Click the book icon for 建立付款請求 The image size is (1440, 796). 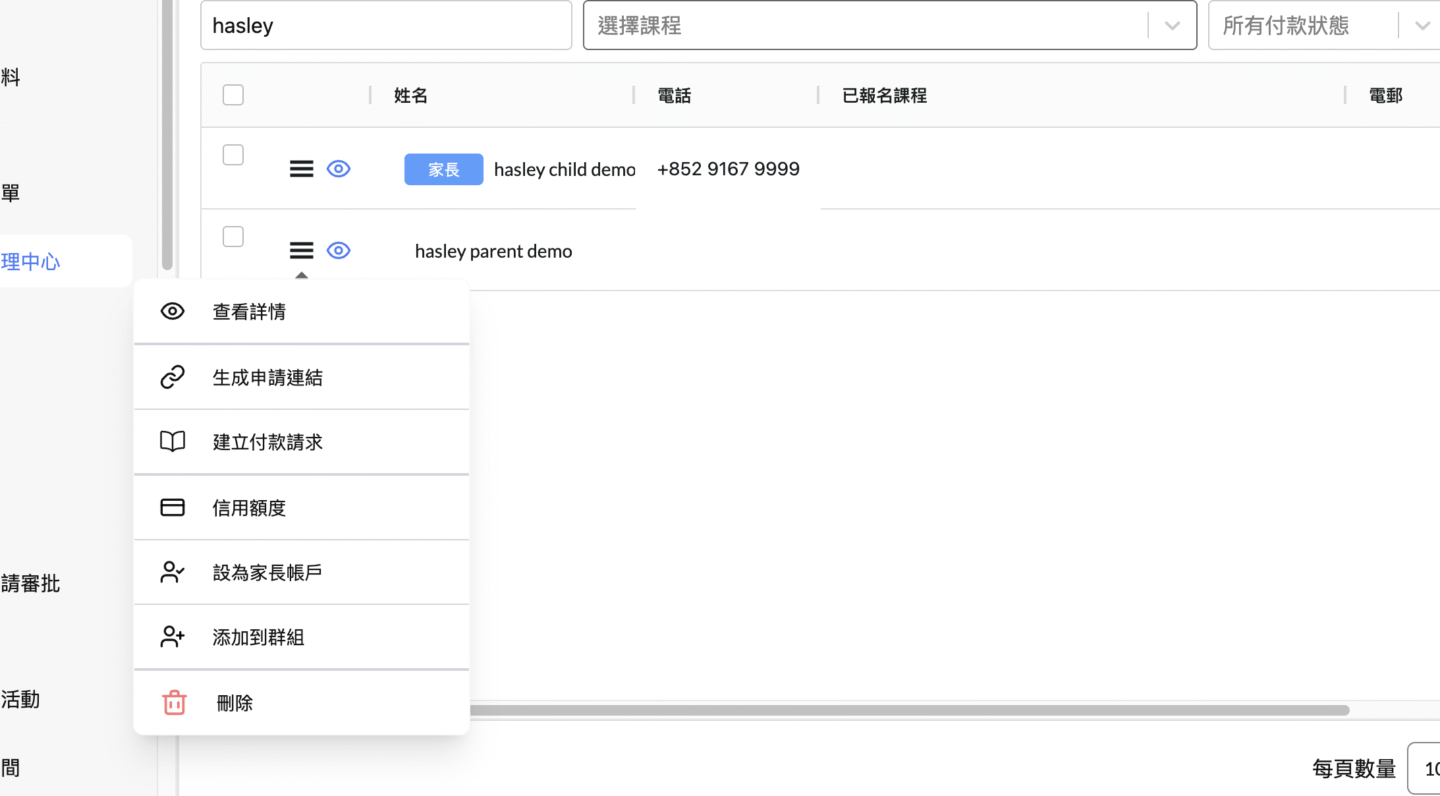coord(173,442)
